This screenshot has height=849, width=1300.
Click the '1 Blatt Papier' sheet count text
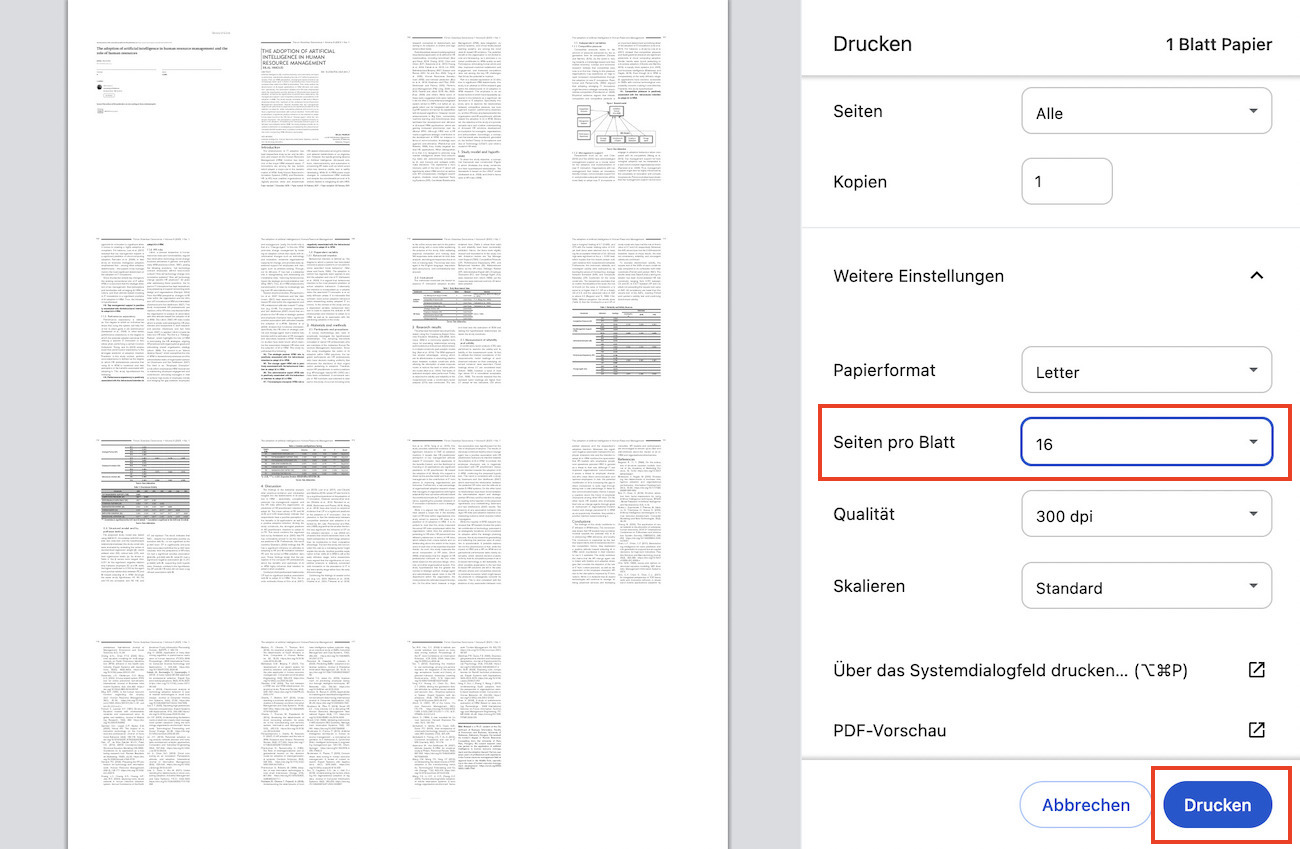(1218, 44)
